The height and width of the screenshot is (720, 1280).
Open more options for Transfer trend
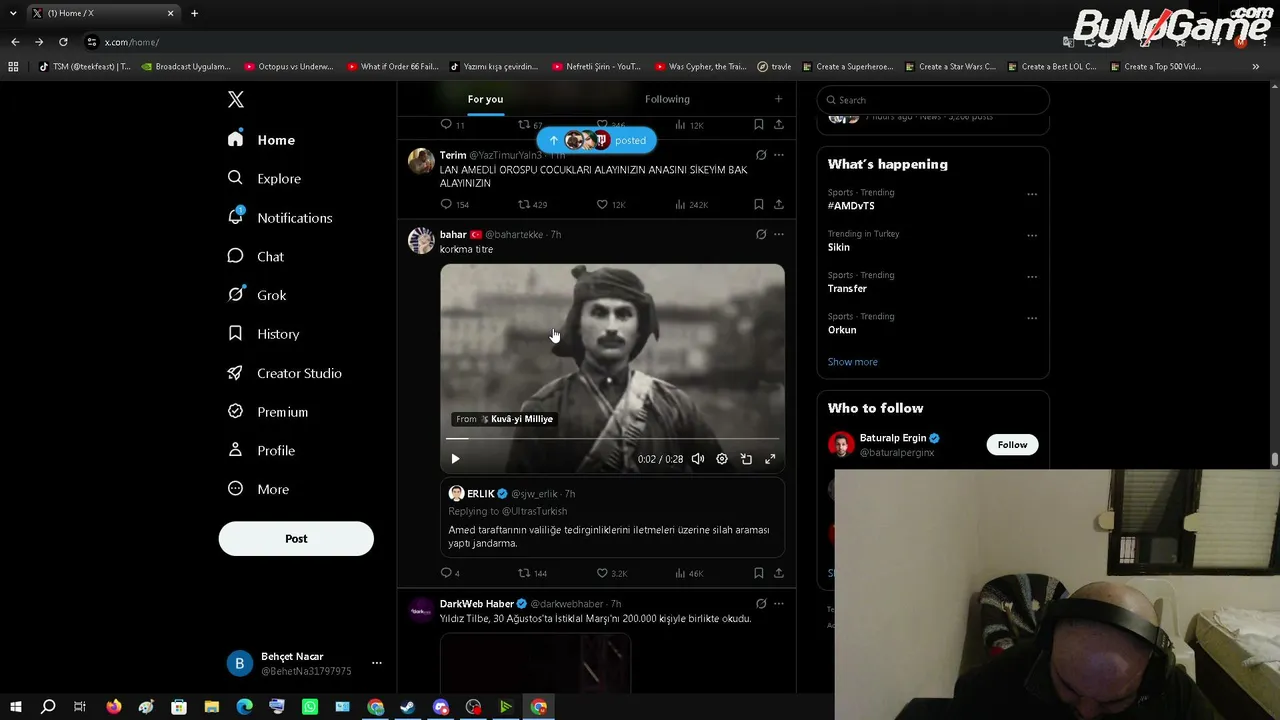(1032, 277)
